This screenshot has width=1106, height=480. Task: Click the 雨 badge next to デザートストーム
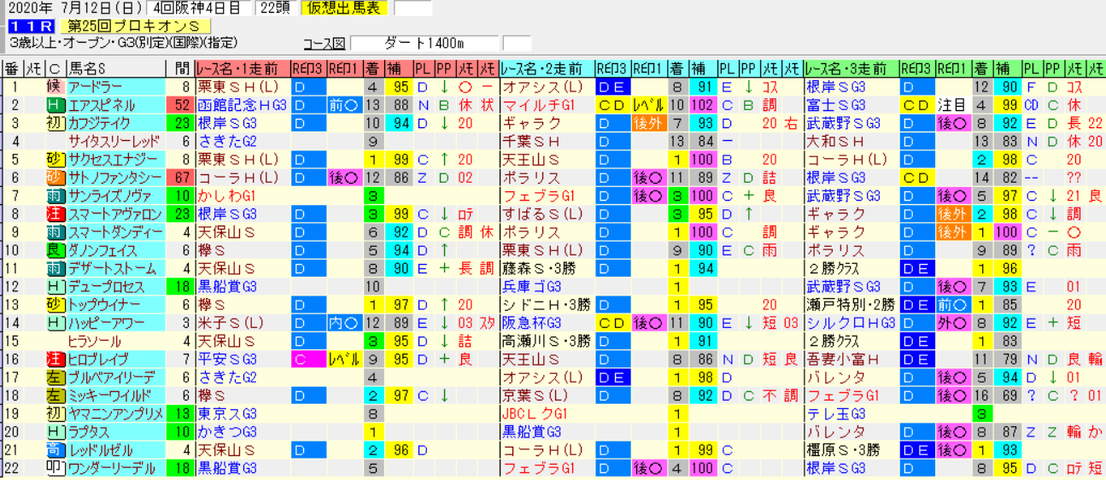[x=54, y=269]
